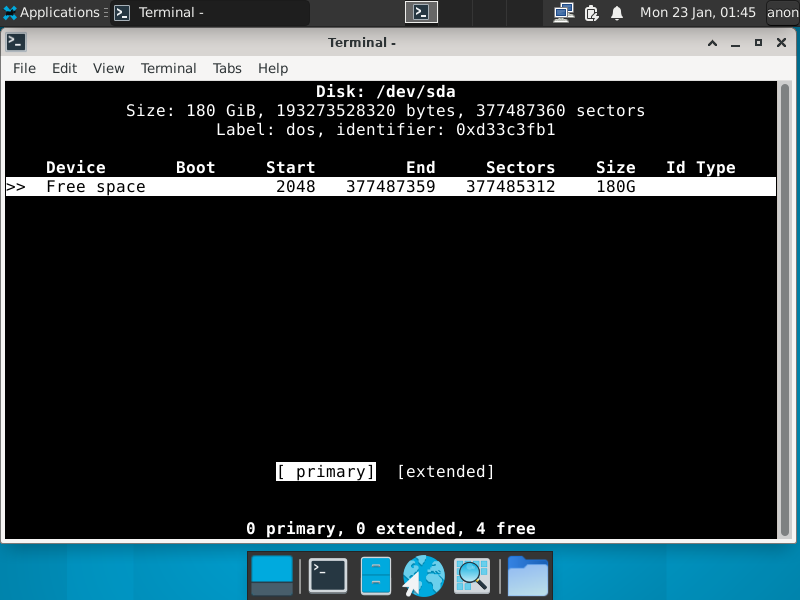
Task: Click the Sectors column header
Action: click(520, 167)
